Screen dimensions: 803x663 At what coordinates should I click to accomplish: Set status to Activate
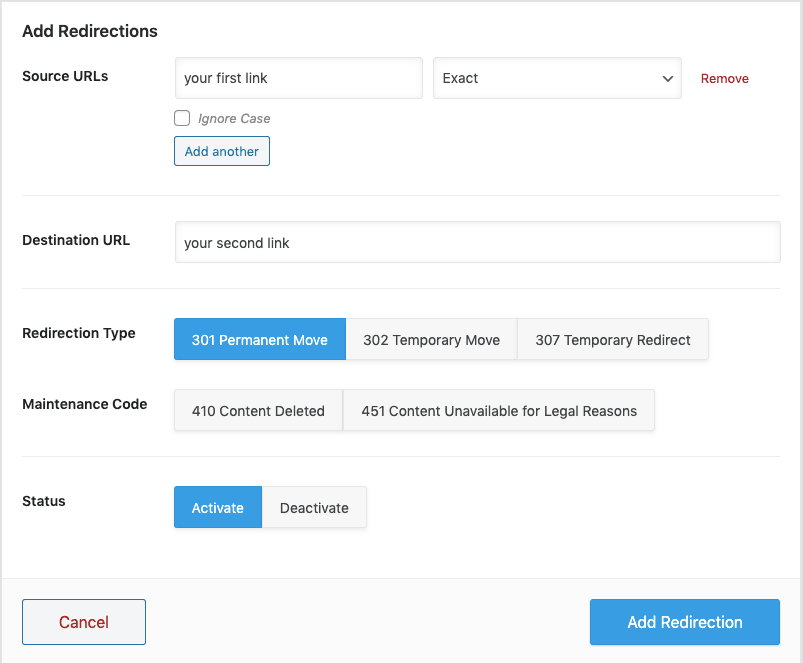tap(218, 508)
